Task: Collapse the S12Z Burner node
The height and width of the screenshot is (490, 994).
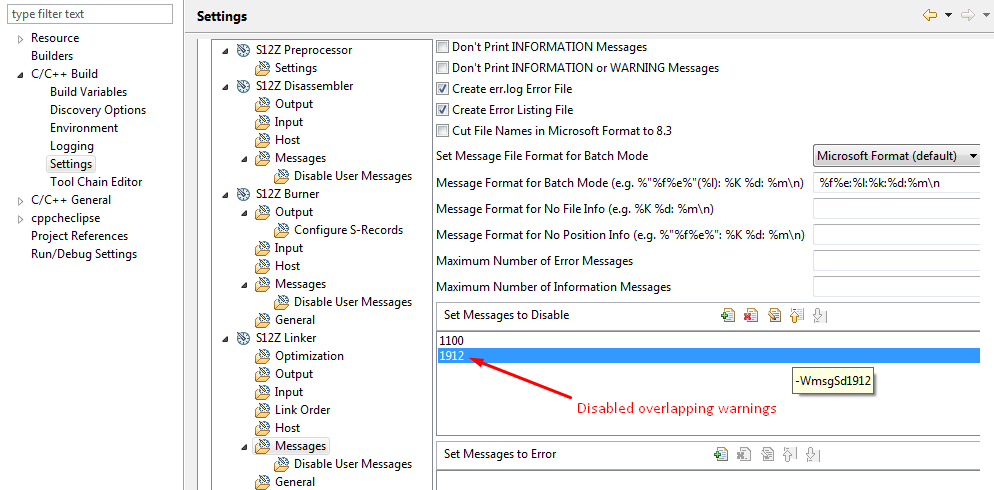Action: coord(226,195)
